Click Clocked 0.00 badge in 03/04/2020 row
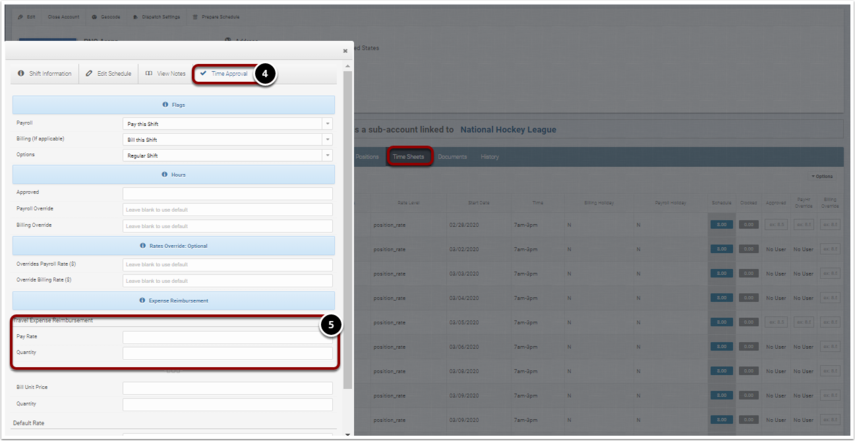 (749, 298)
